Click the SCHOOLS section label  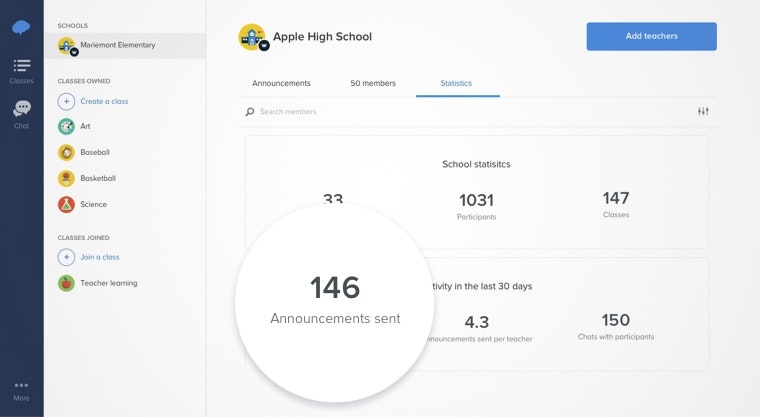coord(73,26)
